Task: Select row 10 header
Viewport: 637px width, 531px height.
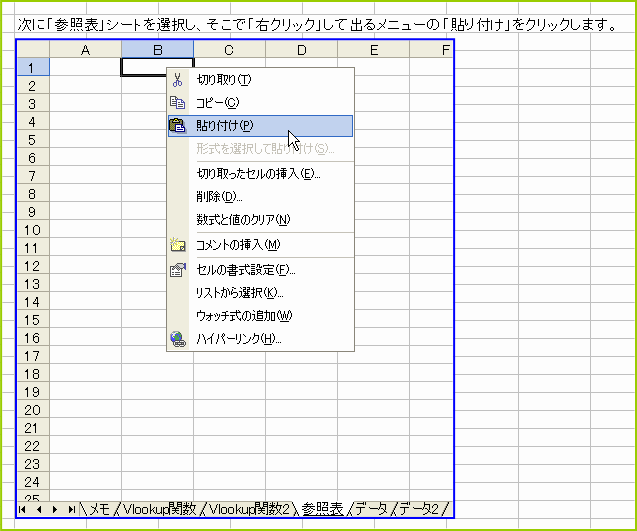Action: [x=33, y=230]
